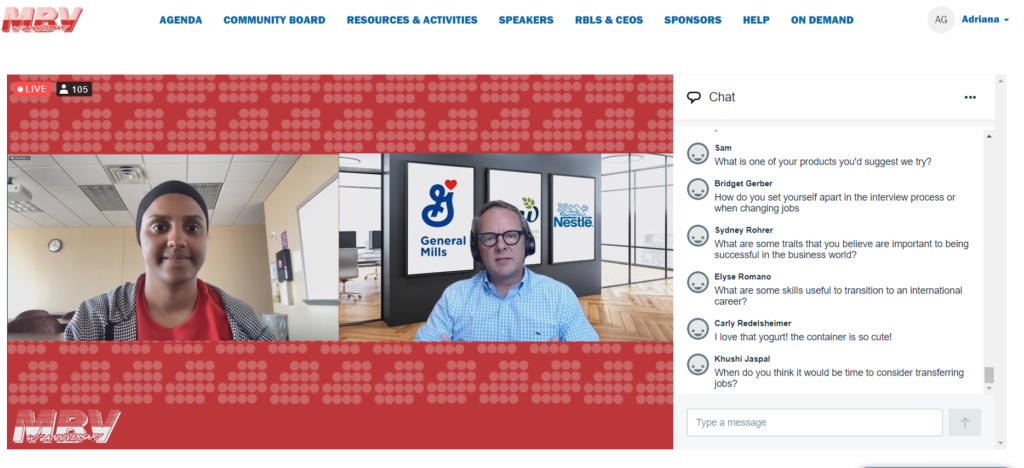Image resolution: width=1024 pixels, height=468 pixels.
Task: Click Sam's avatar in the chat
Action: point(698,154)
